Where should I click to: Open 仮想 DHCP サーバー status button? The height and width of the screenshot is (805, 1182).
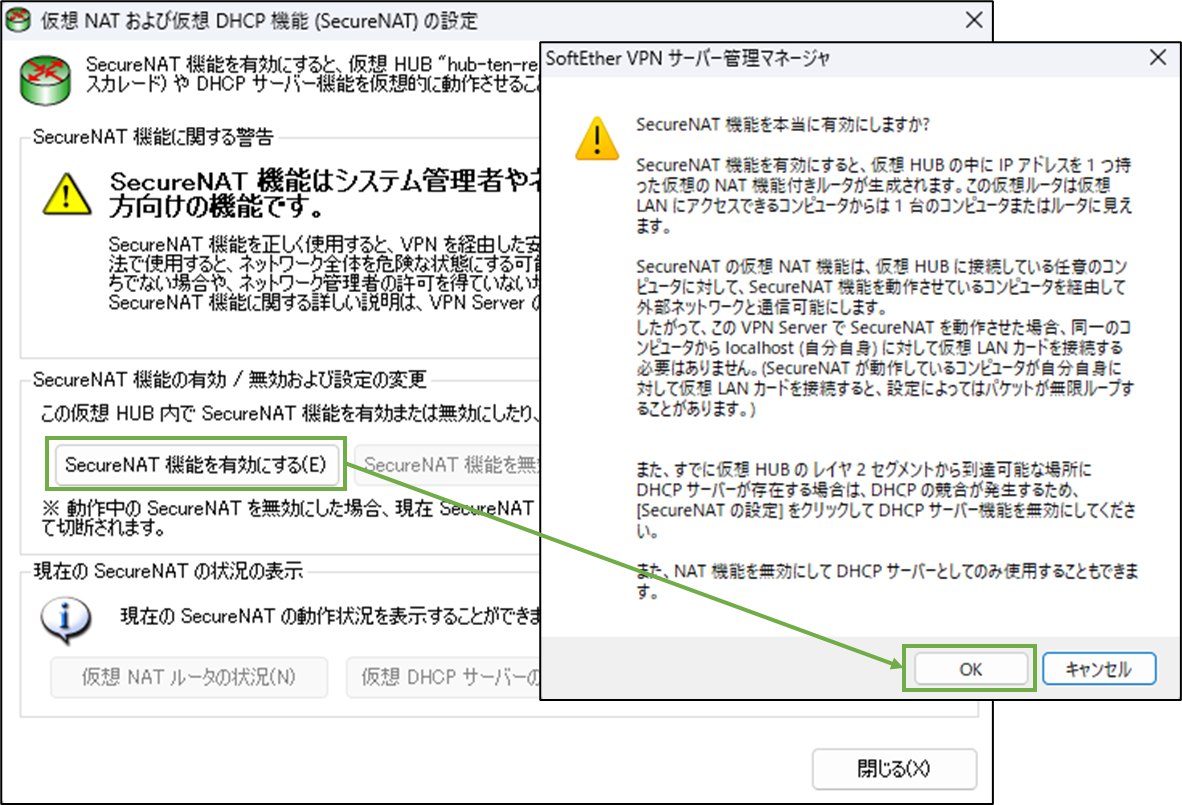click(443, 677)
